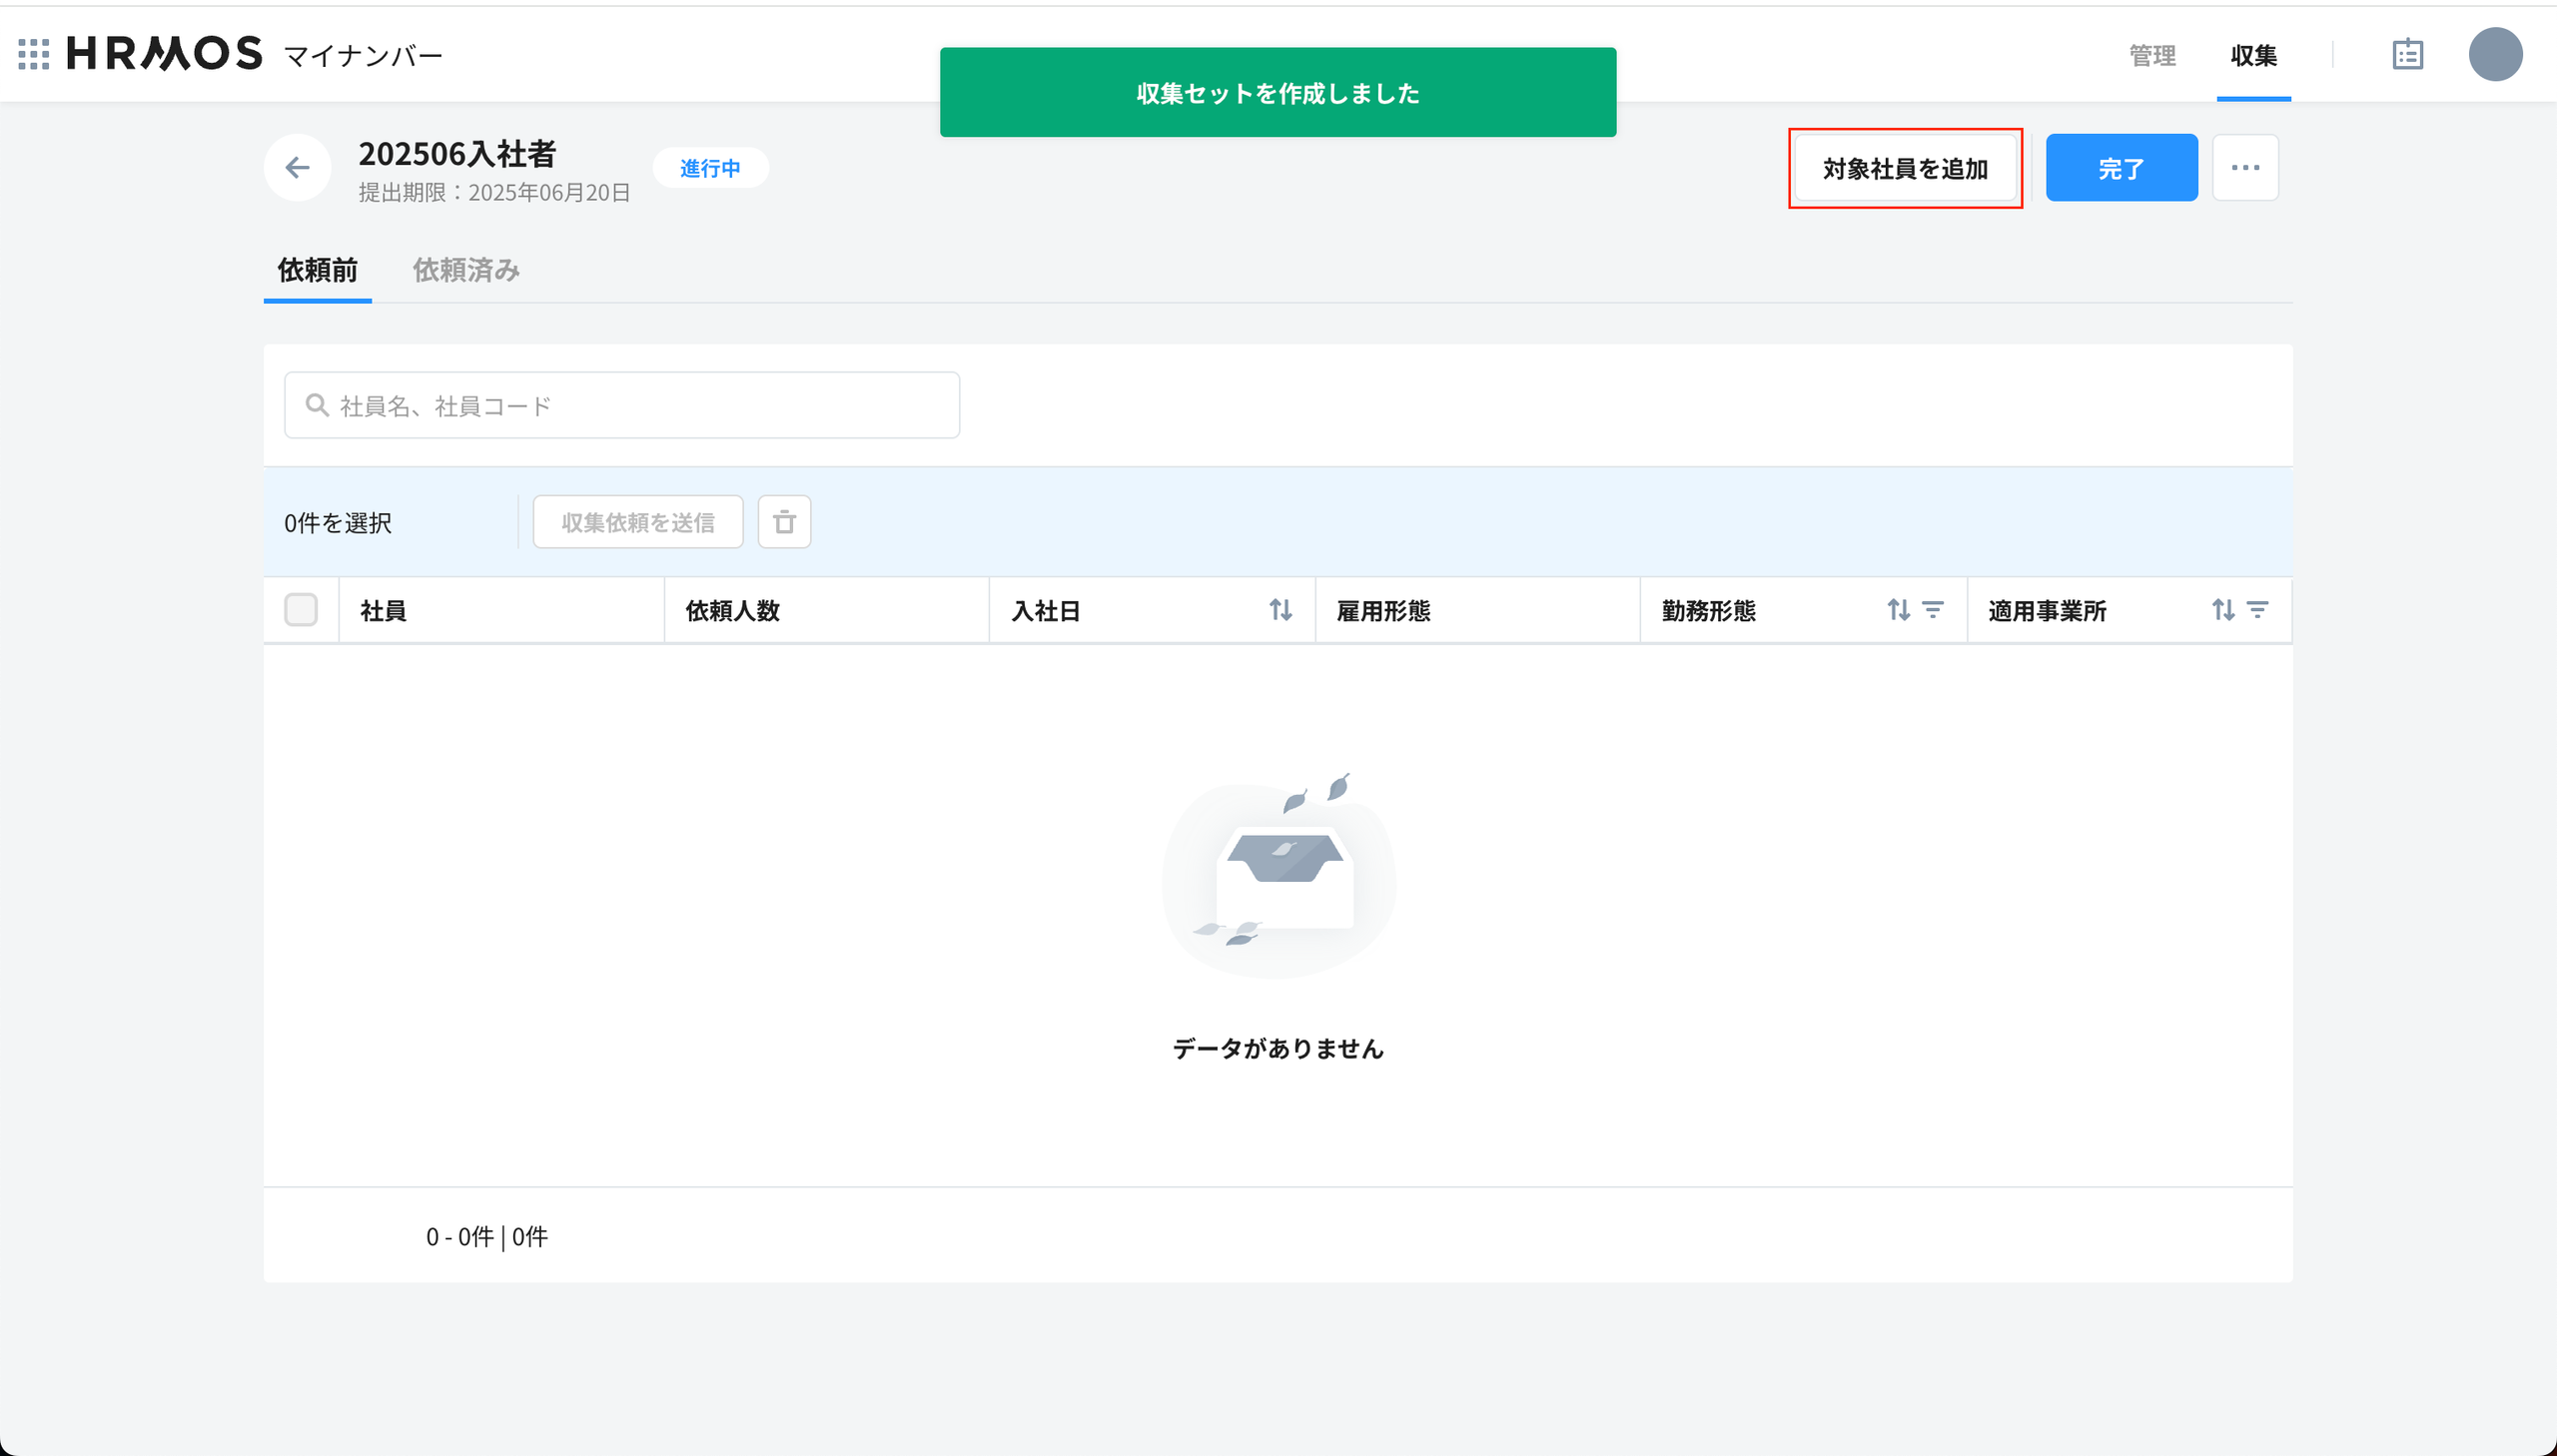Open the building organization icon in header

pyautogui.click(x=2407, y=54)
